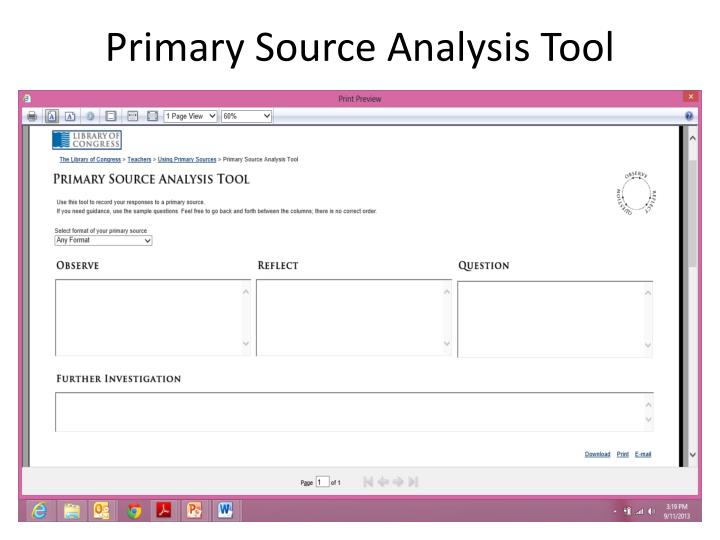This screenshot has width=720, height=540.
Task: Open Word from the taskbar
Action: coord(225,510)
